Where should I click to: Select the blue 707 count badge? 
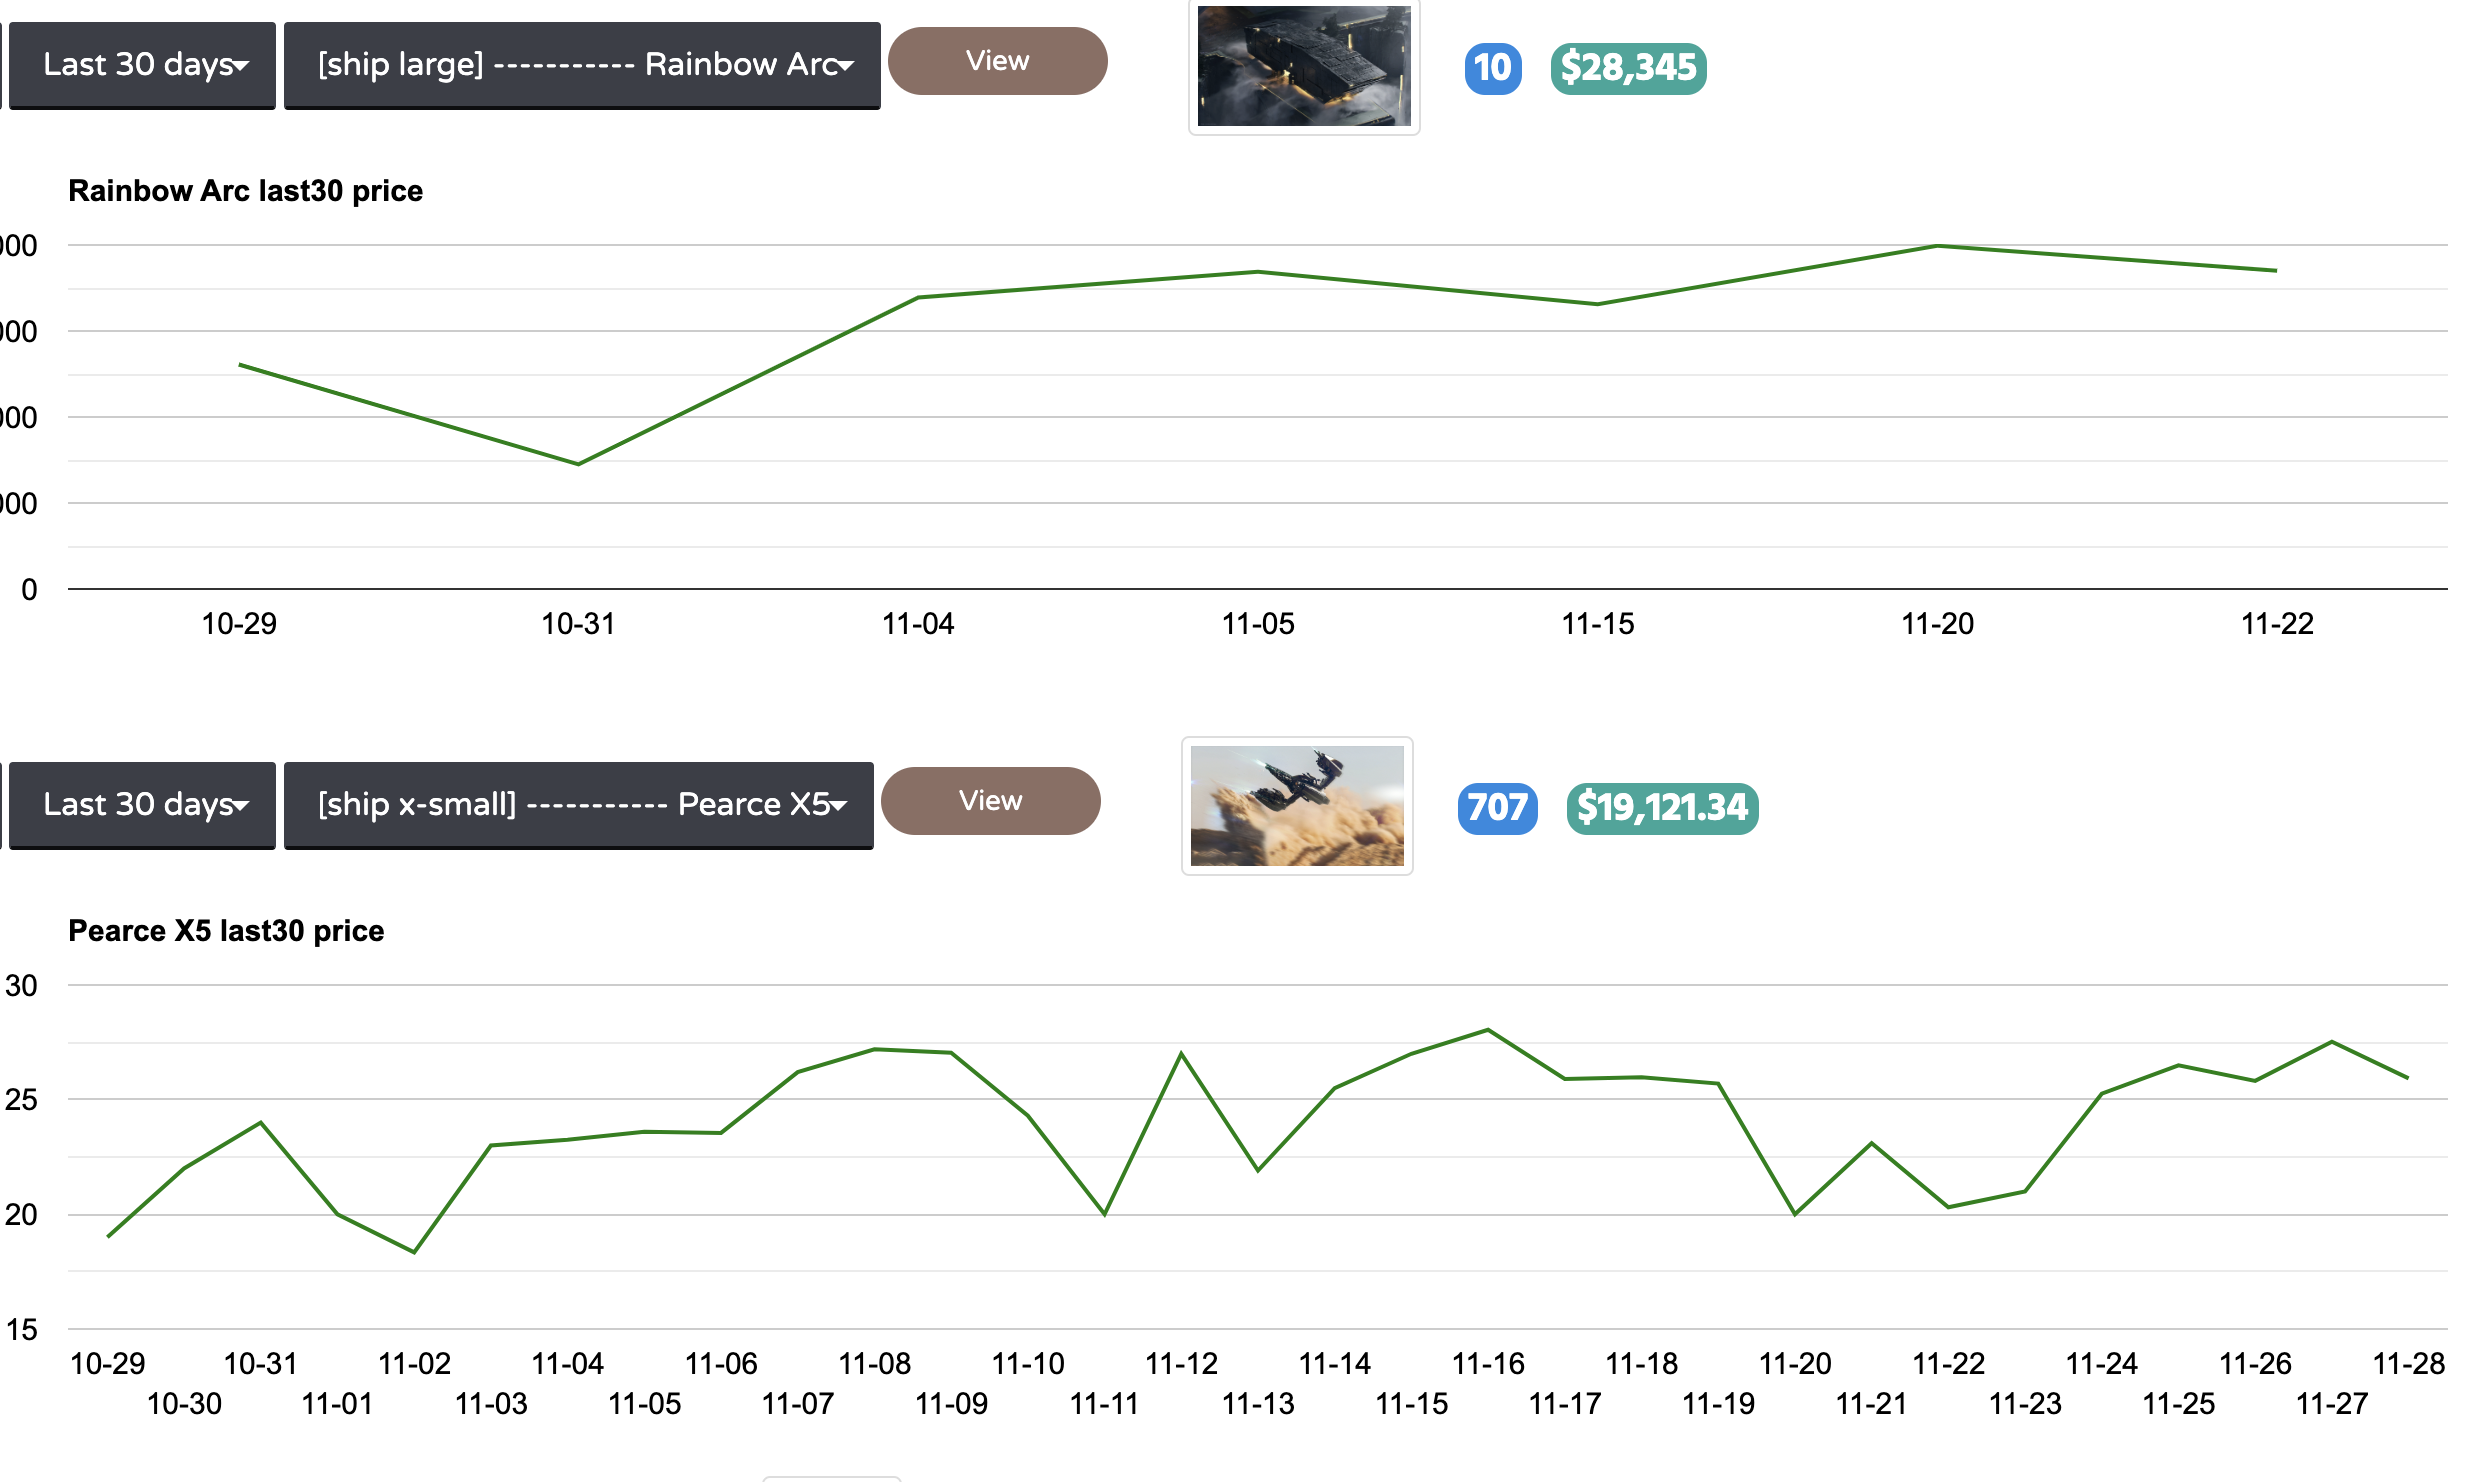(x=1496, y=809)
